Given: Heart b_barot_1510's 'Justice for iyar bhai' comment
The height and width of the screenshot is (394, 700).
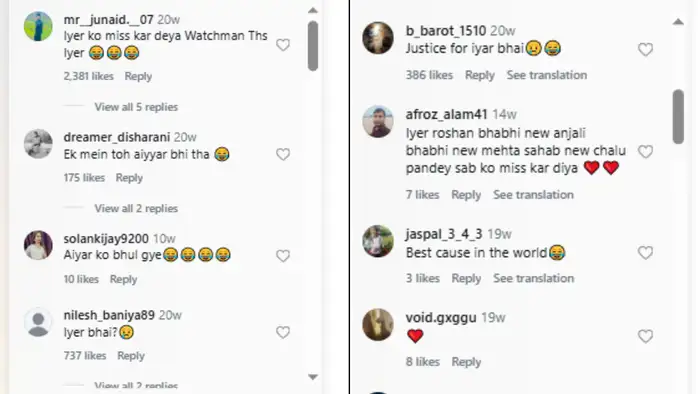Looking at the screenshot, I should pos(645,50).
